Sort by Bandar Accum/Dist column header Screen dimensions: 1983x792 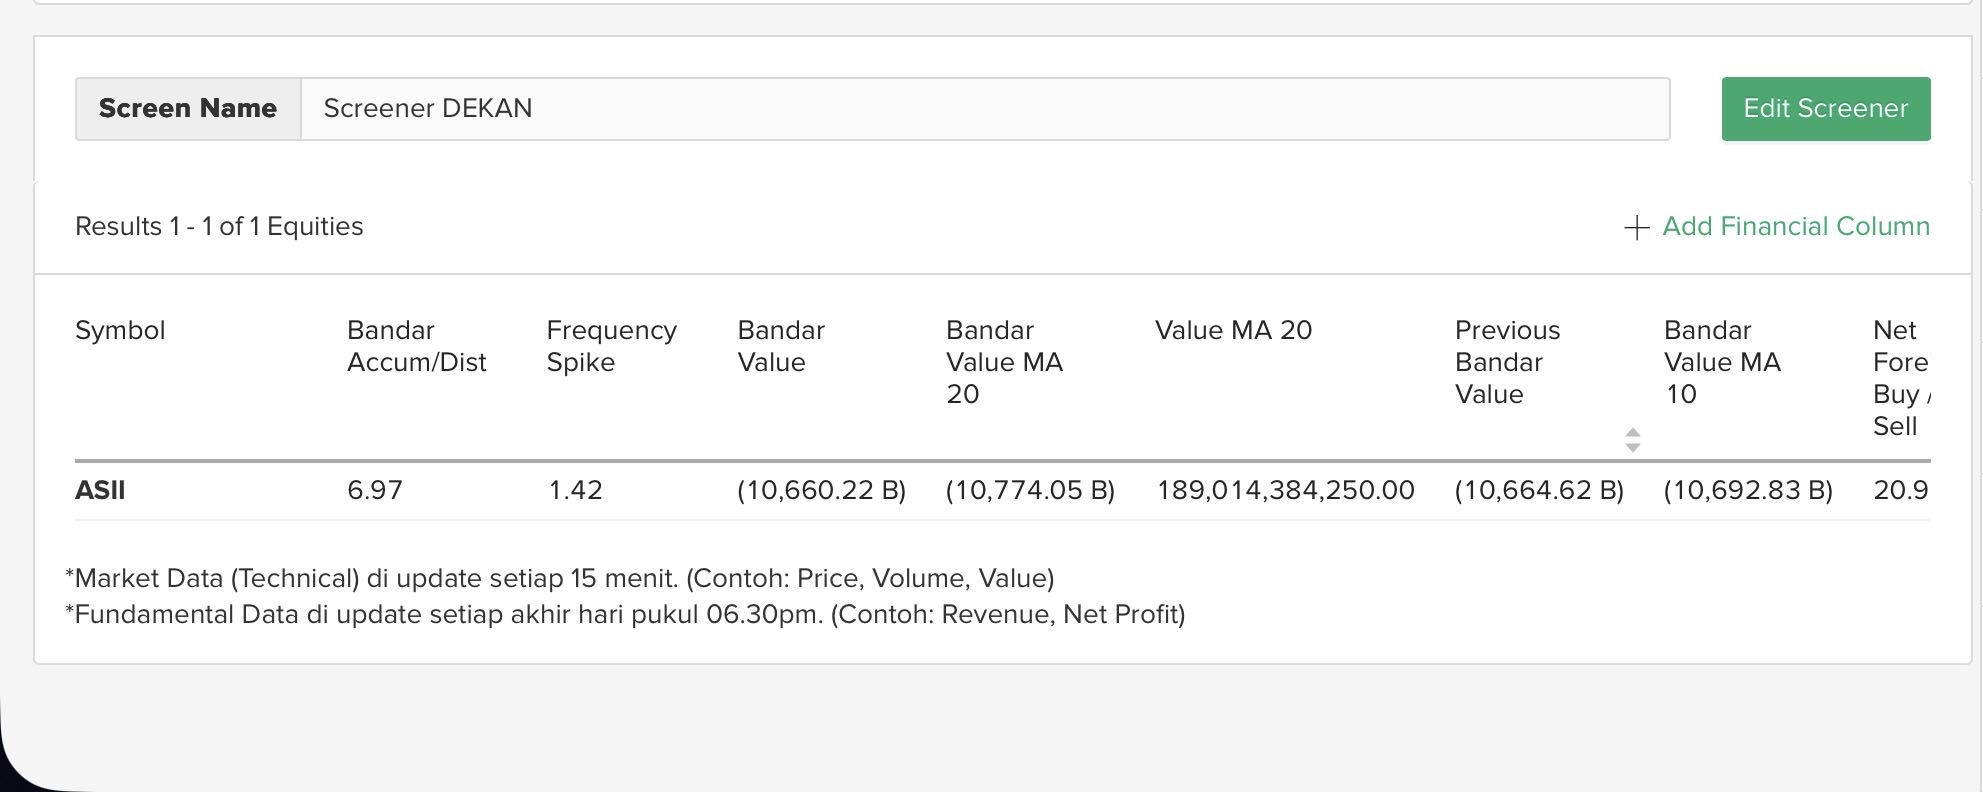point(416,346)
